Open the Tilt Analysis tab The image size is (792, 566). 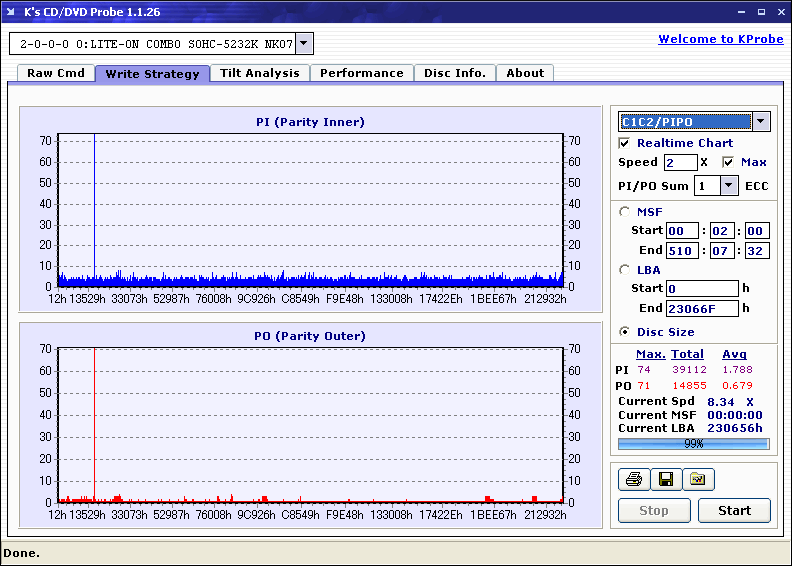point(260,73)
